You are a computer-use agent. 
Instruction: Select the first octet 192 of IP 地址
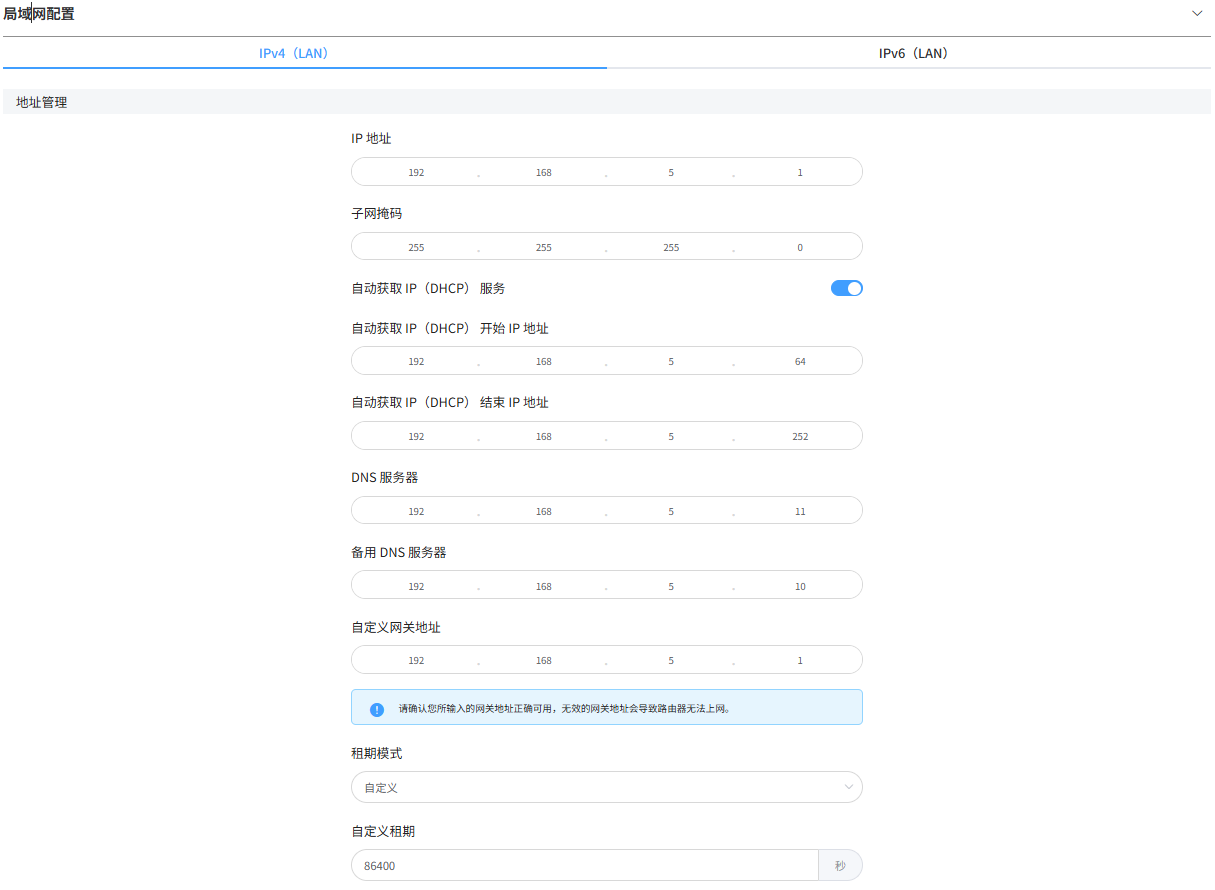(x=416, y=171)
